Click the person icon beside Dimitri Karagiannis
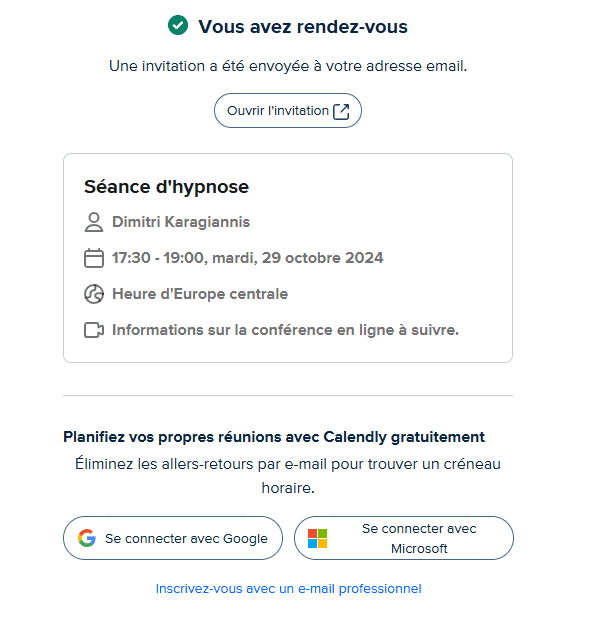The width and height of the screenshot is (612, 628). click(x=94, y=222)
